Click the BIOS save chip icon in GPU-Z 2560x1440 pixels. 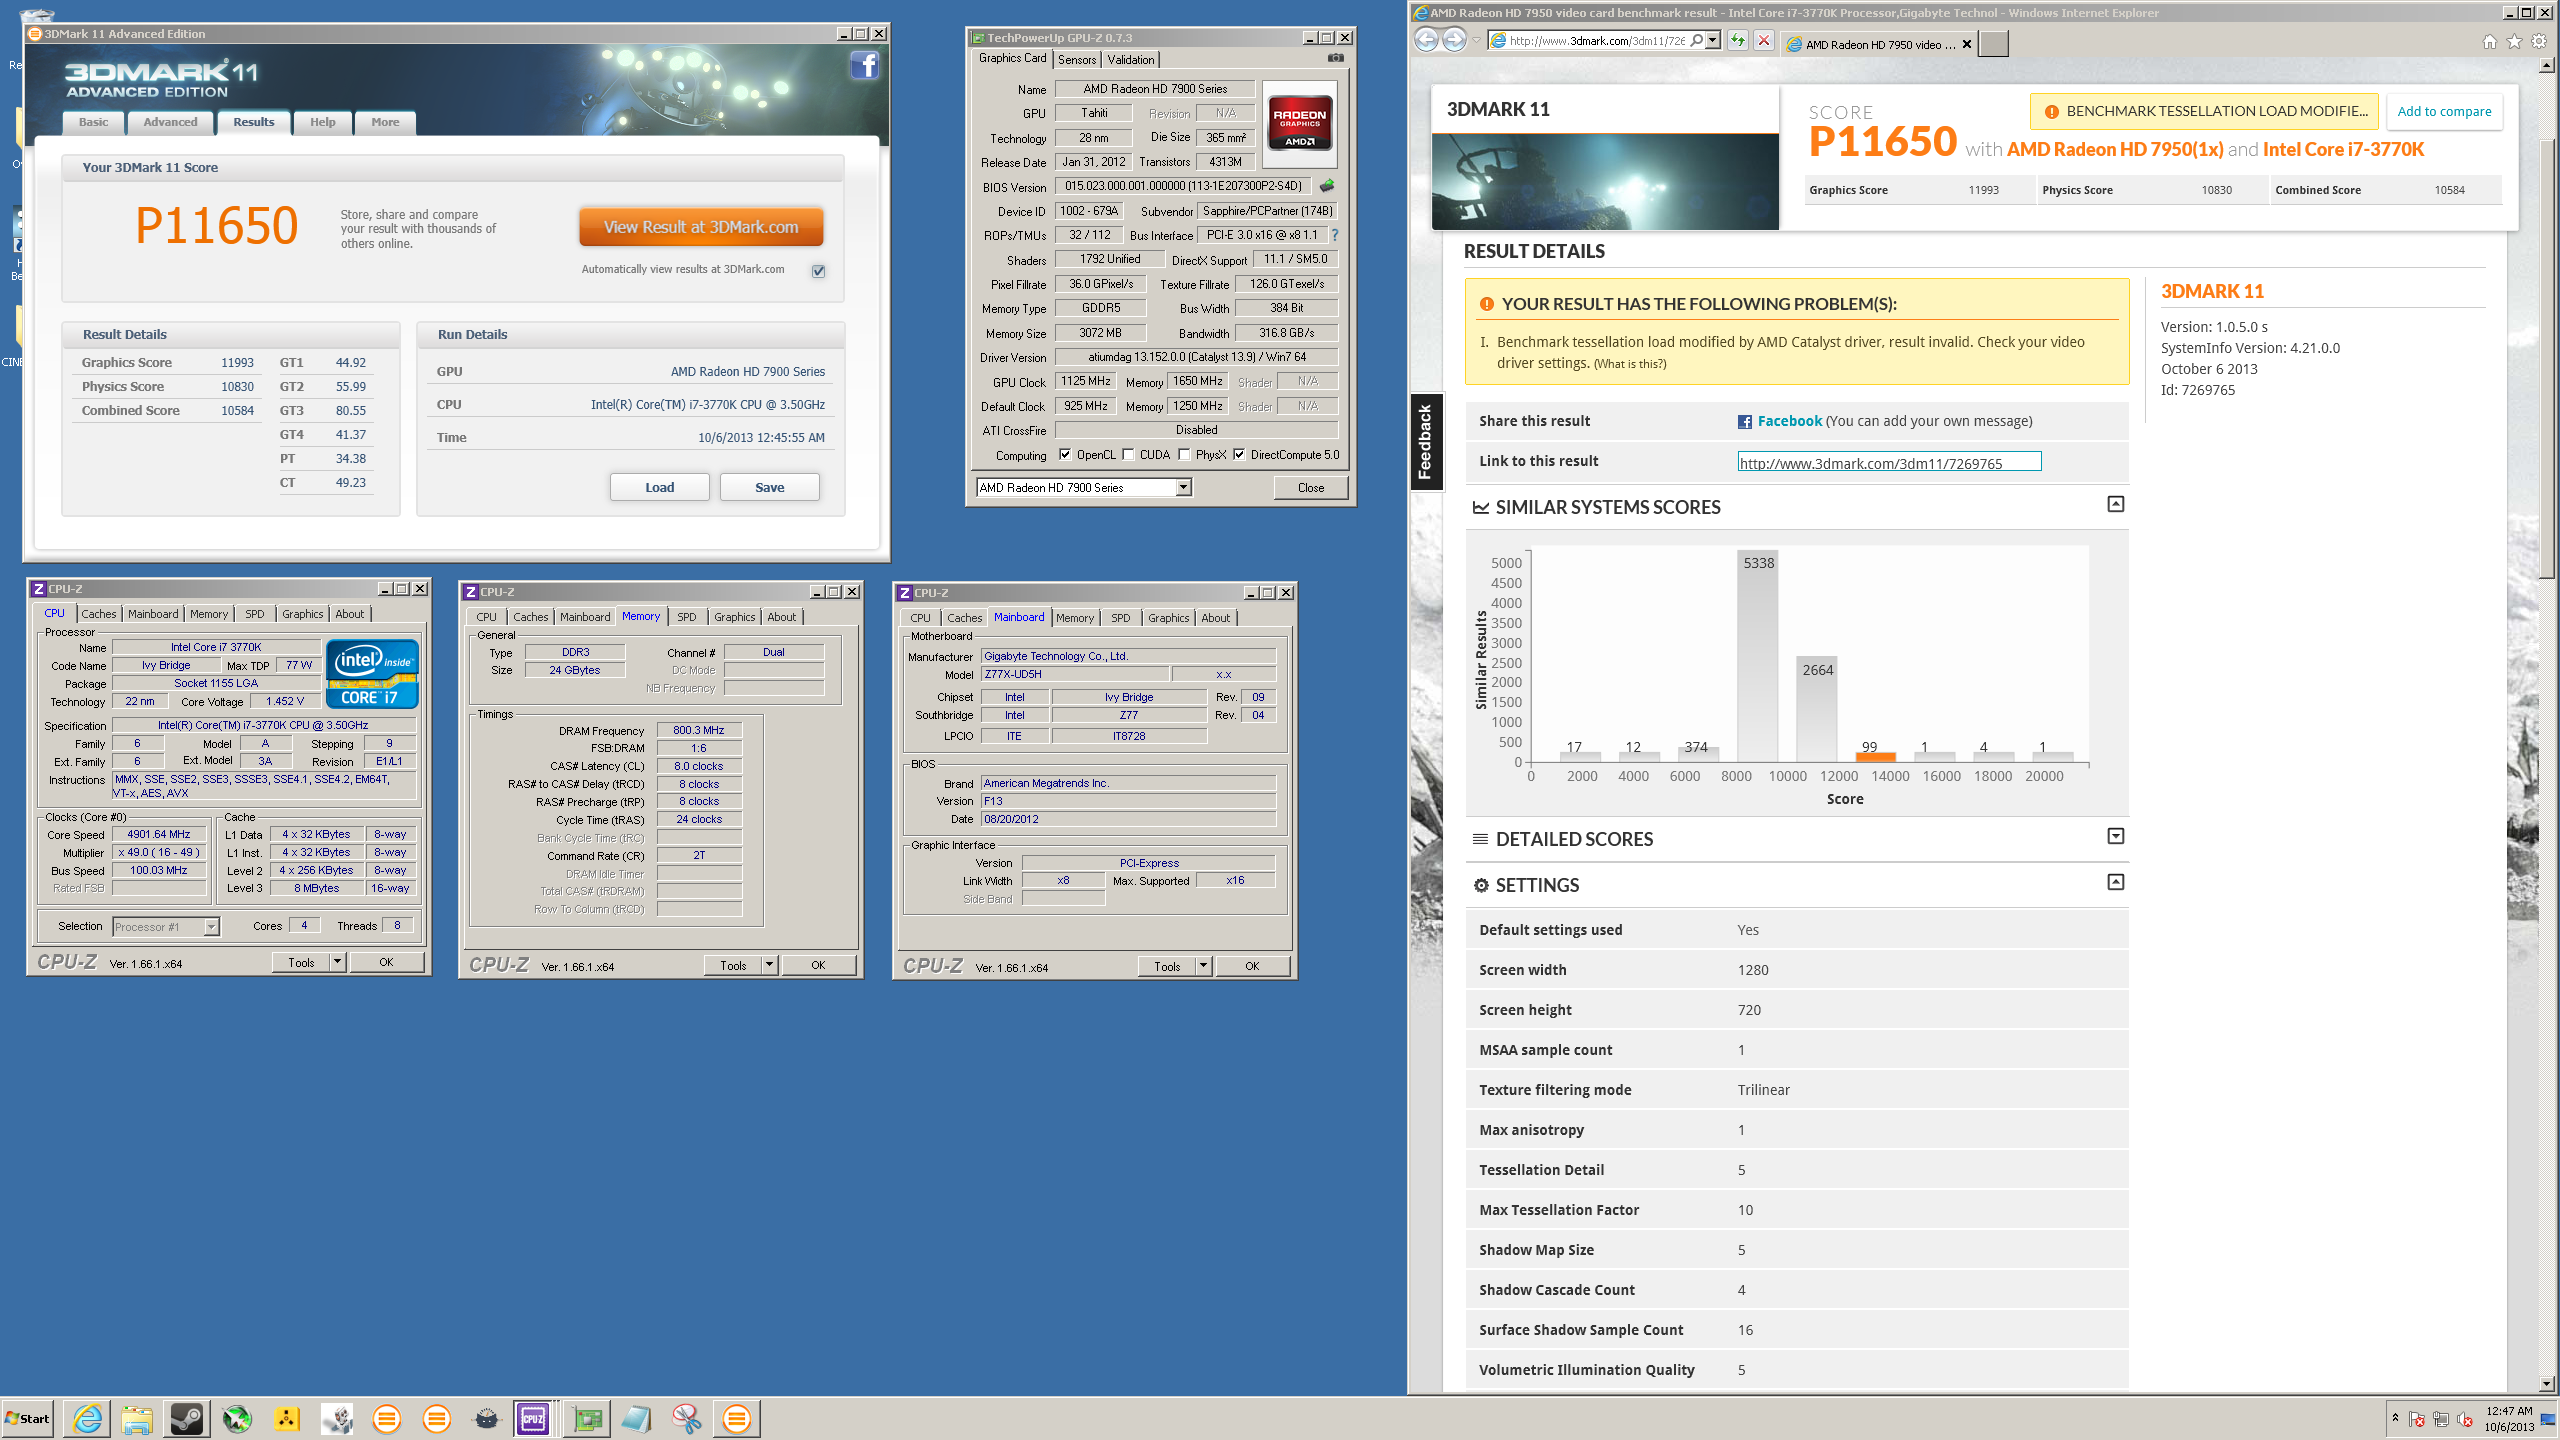1327,186
